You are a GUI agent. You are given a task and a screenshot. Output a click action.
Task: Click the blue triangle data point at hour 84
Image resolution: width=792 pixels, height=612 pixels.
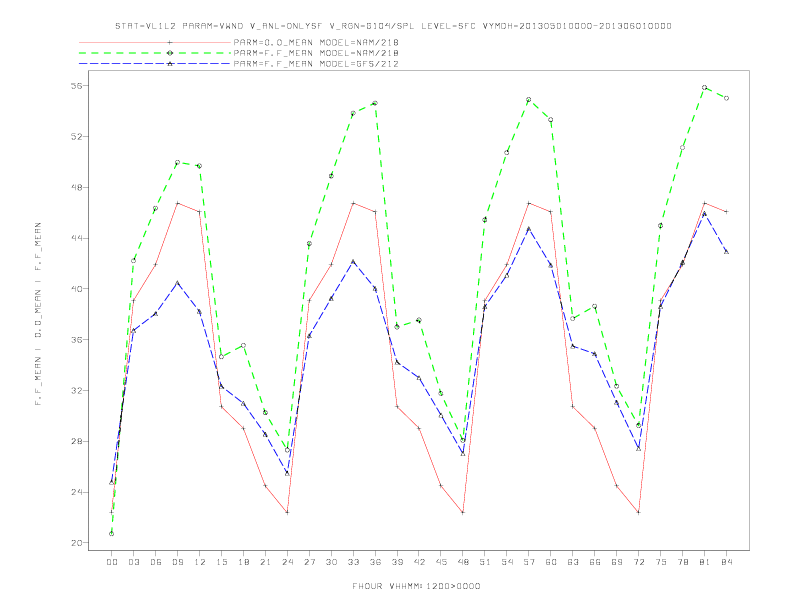[x=727, y=251]
